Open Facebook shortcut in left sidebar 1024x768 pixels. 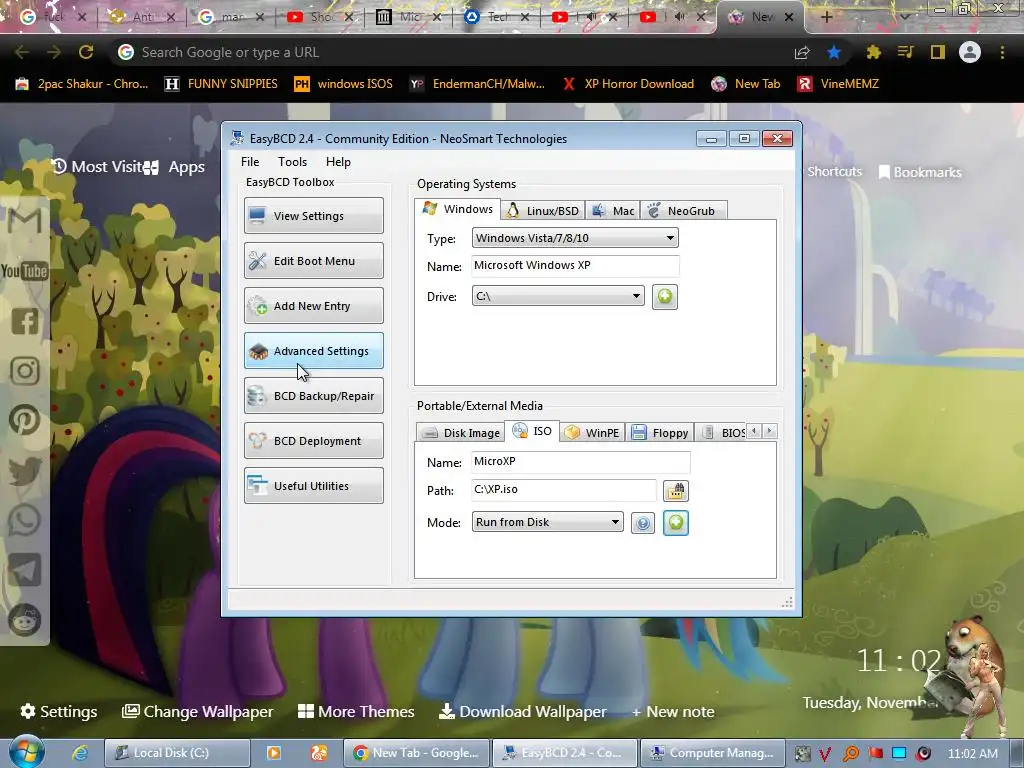click(25, 321)
